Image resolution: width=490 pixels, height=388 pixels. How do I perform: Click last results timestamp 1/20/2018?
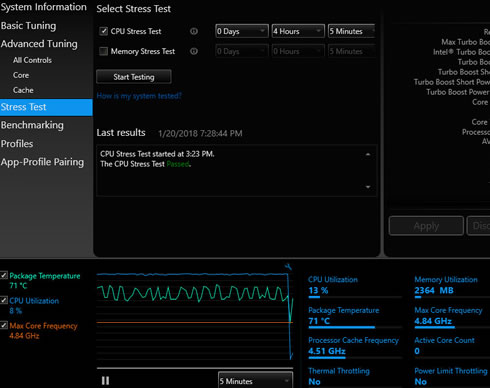click(x=200, y=134)
